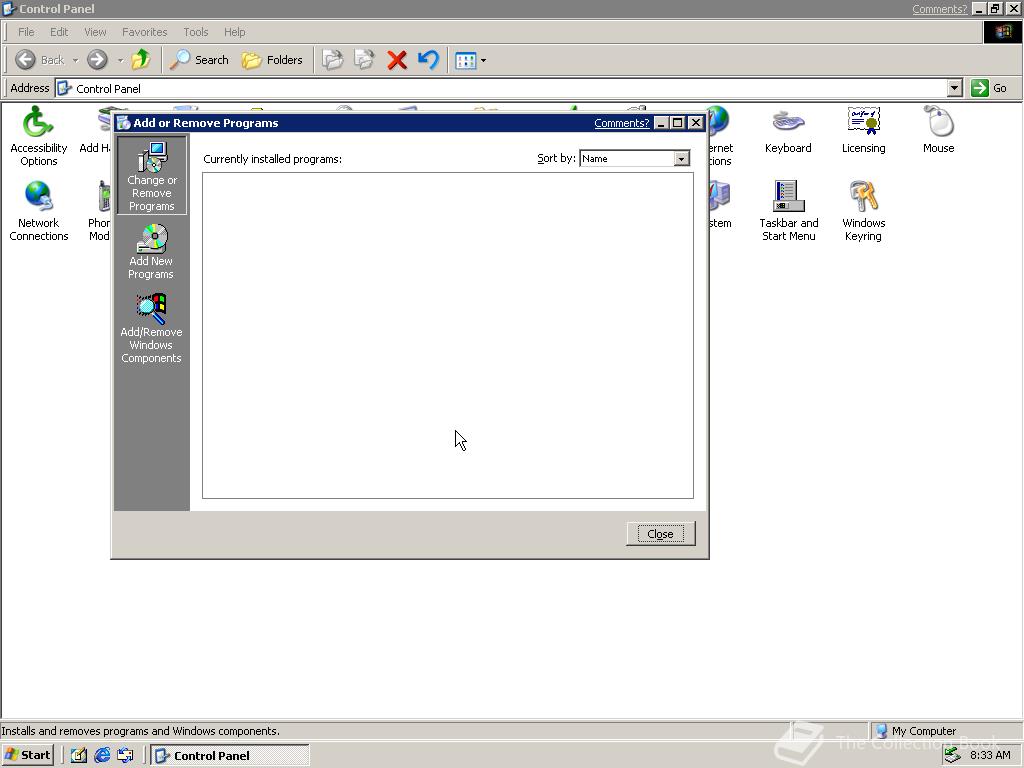Click the Forward arrow toolbar button
The image size is (1024, 768).
(x=97, y=60)
